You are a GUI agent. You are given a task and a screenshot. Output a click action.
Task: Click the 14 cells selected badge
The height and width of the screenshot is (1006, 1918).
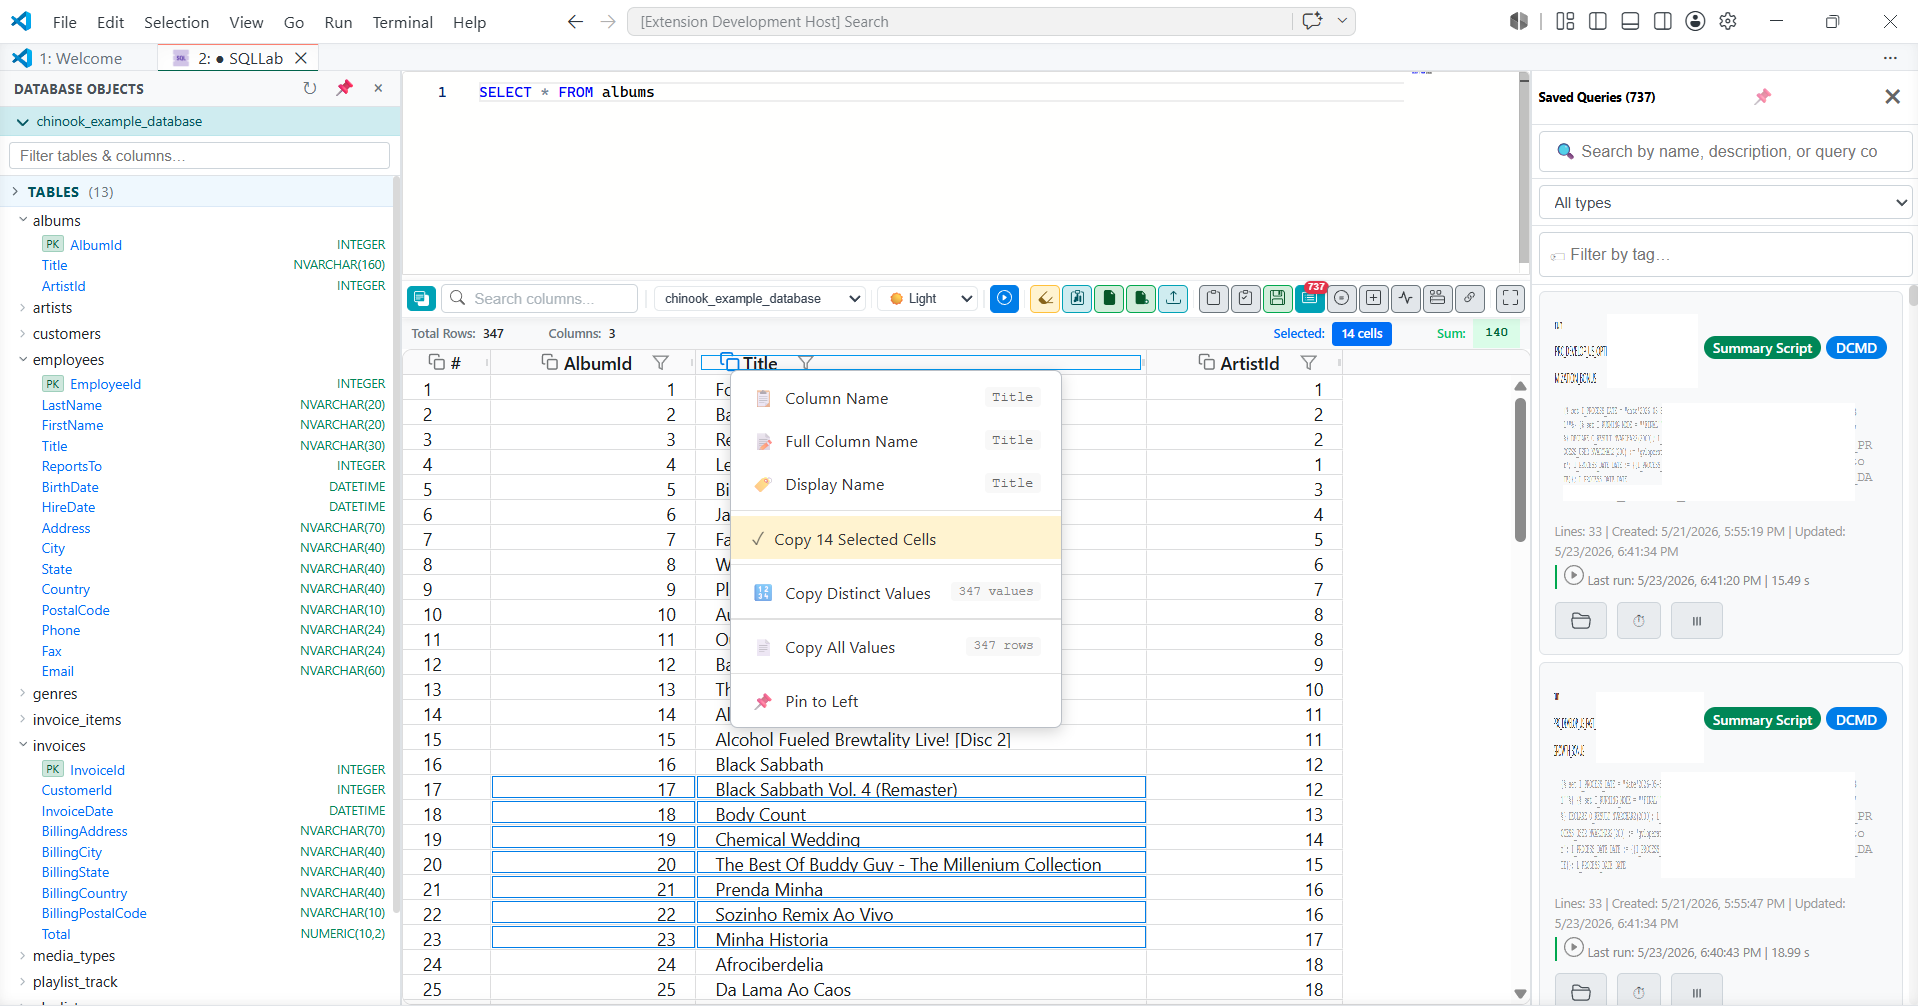pyautogui.click(x=1361, y=333)
